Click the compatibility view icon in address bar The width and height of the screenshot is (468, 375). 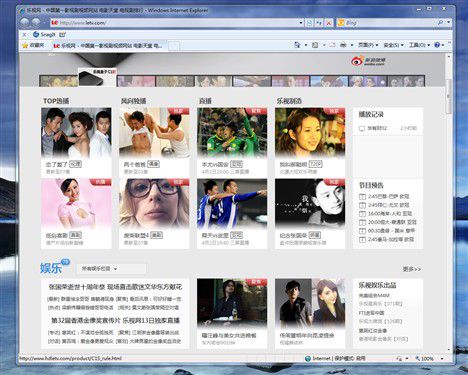coord(309,23)
